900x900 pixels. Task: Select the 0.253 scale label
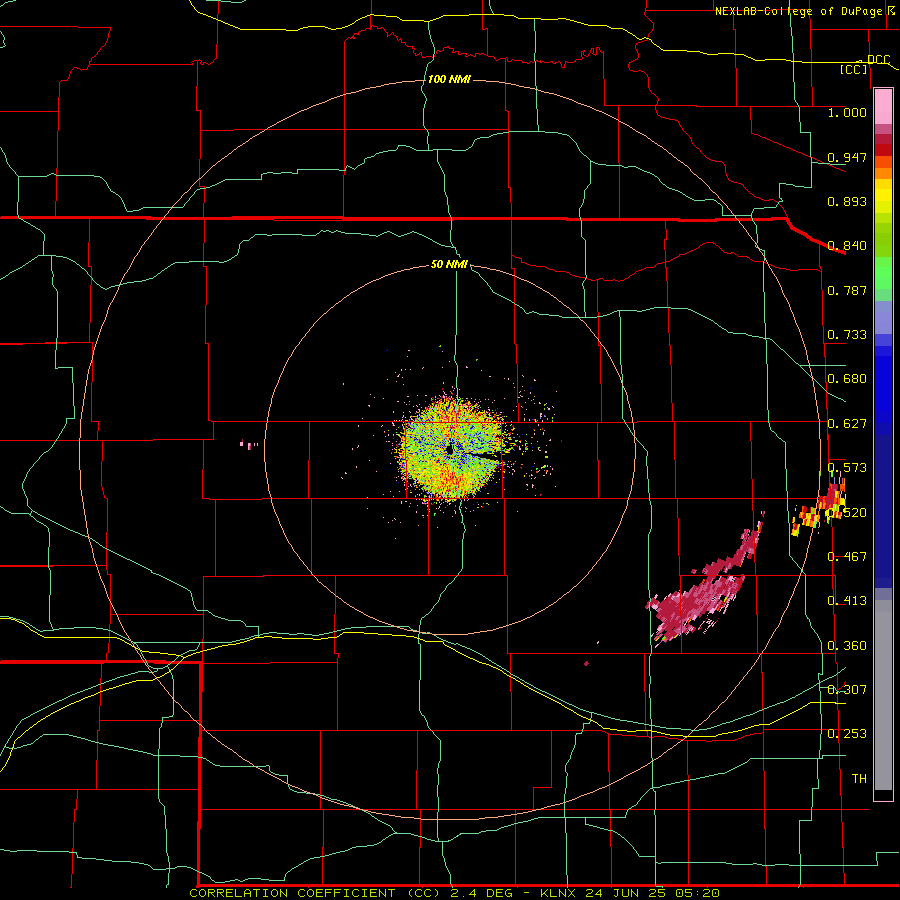[x=847, y=734]
